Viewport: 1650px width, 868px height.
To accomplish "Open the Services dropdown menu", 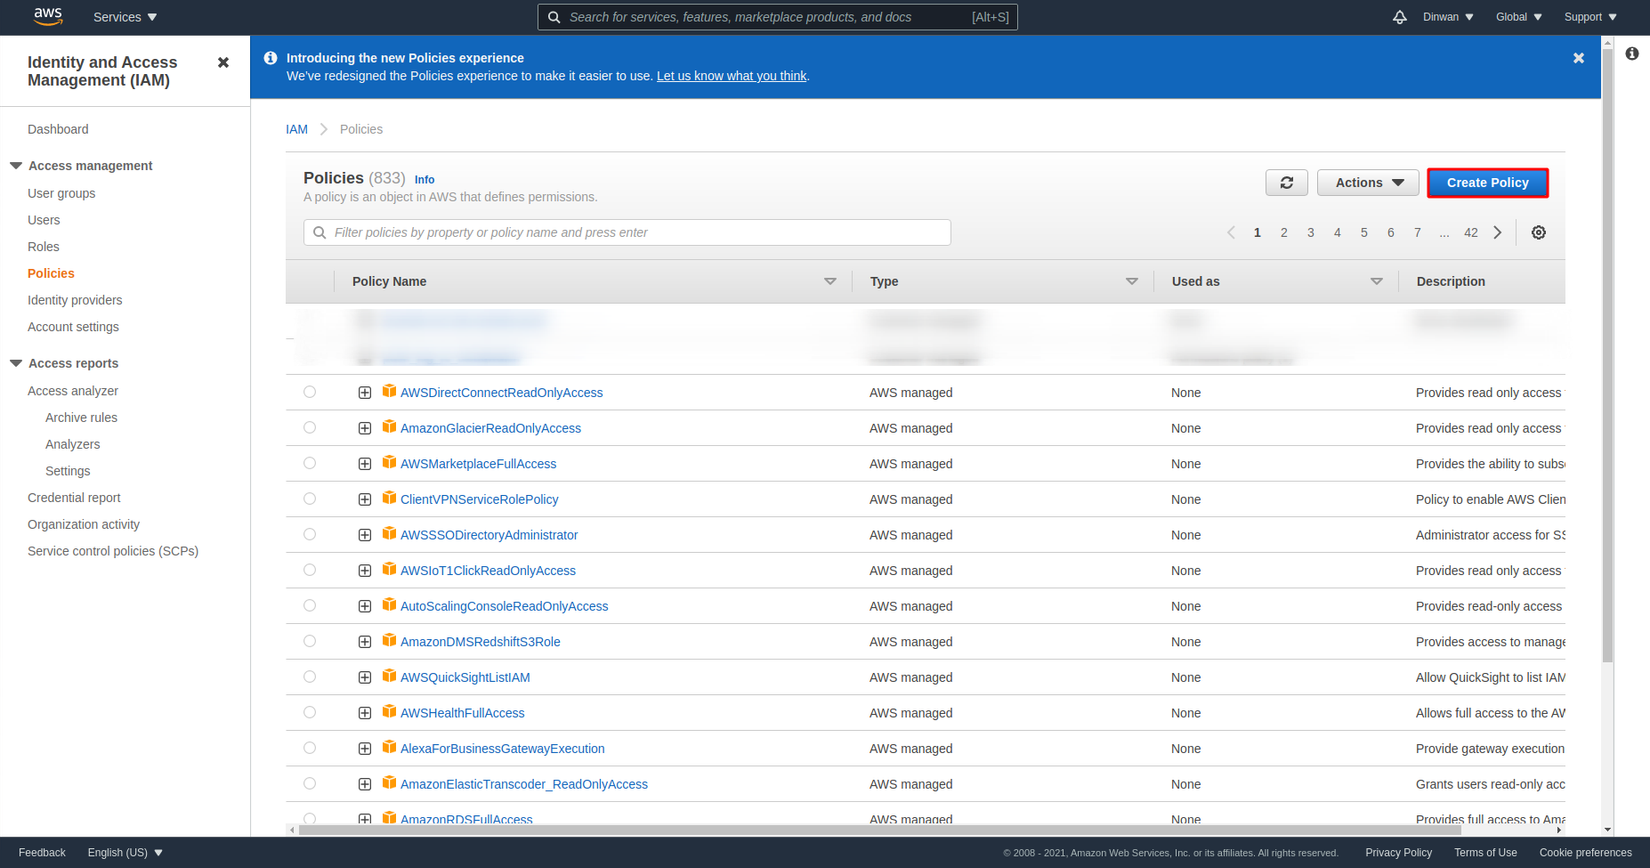I will click(x=125, y=17).
